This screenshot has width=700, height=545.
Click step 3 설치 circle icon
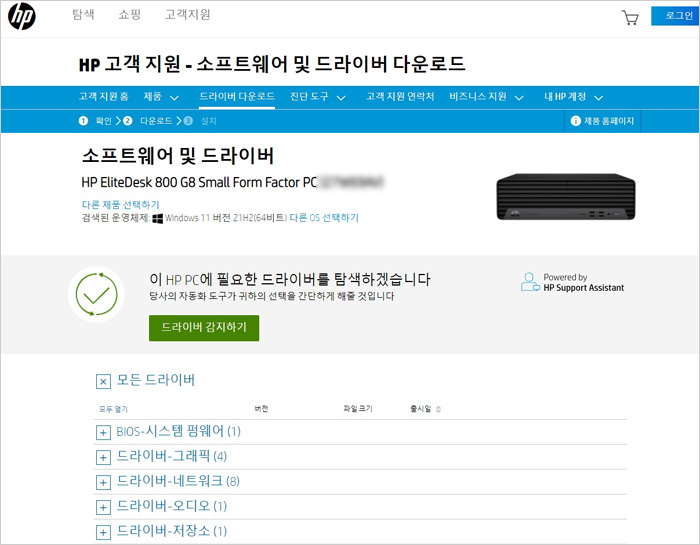click(188, 121)
